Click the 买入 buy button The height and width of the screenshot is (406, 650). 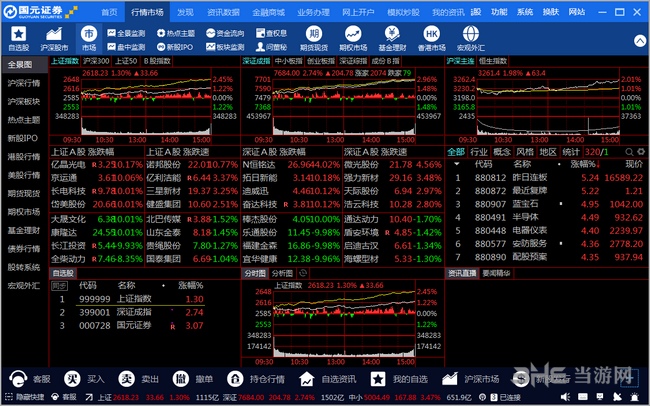pyautogui.click(x=85, y=379)
